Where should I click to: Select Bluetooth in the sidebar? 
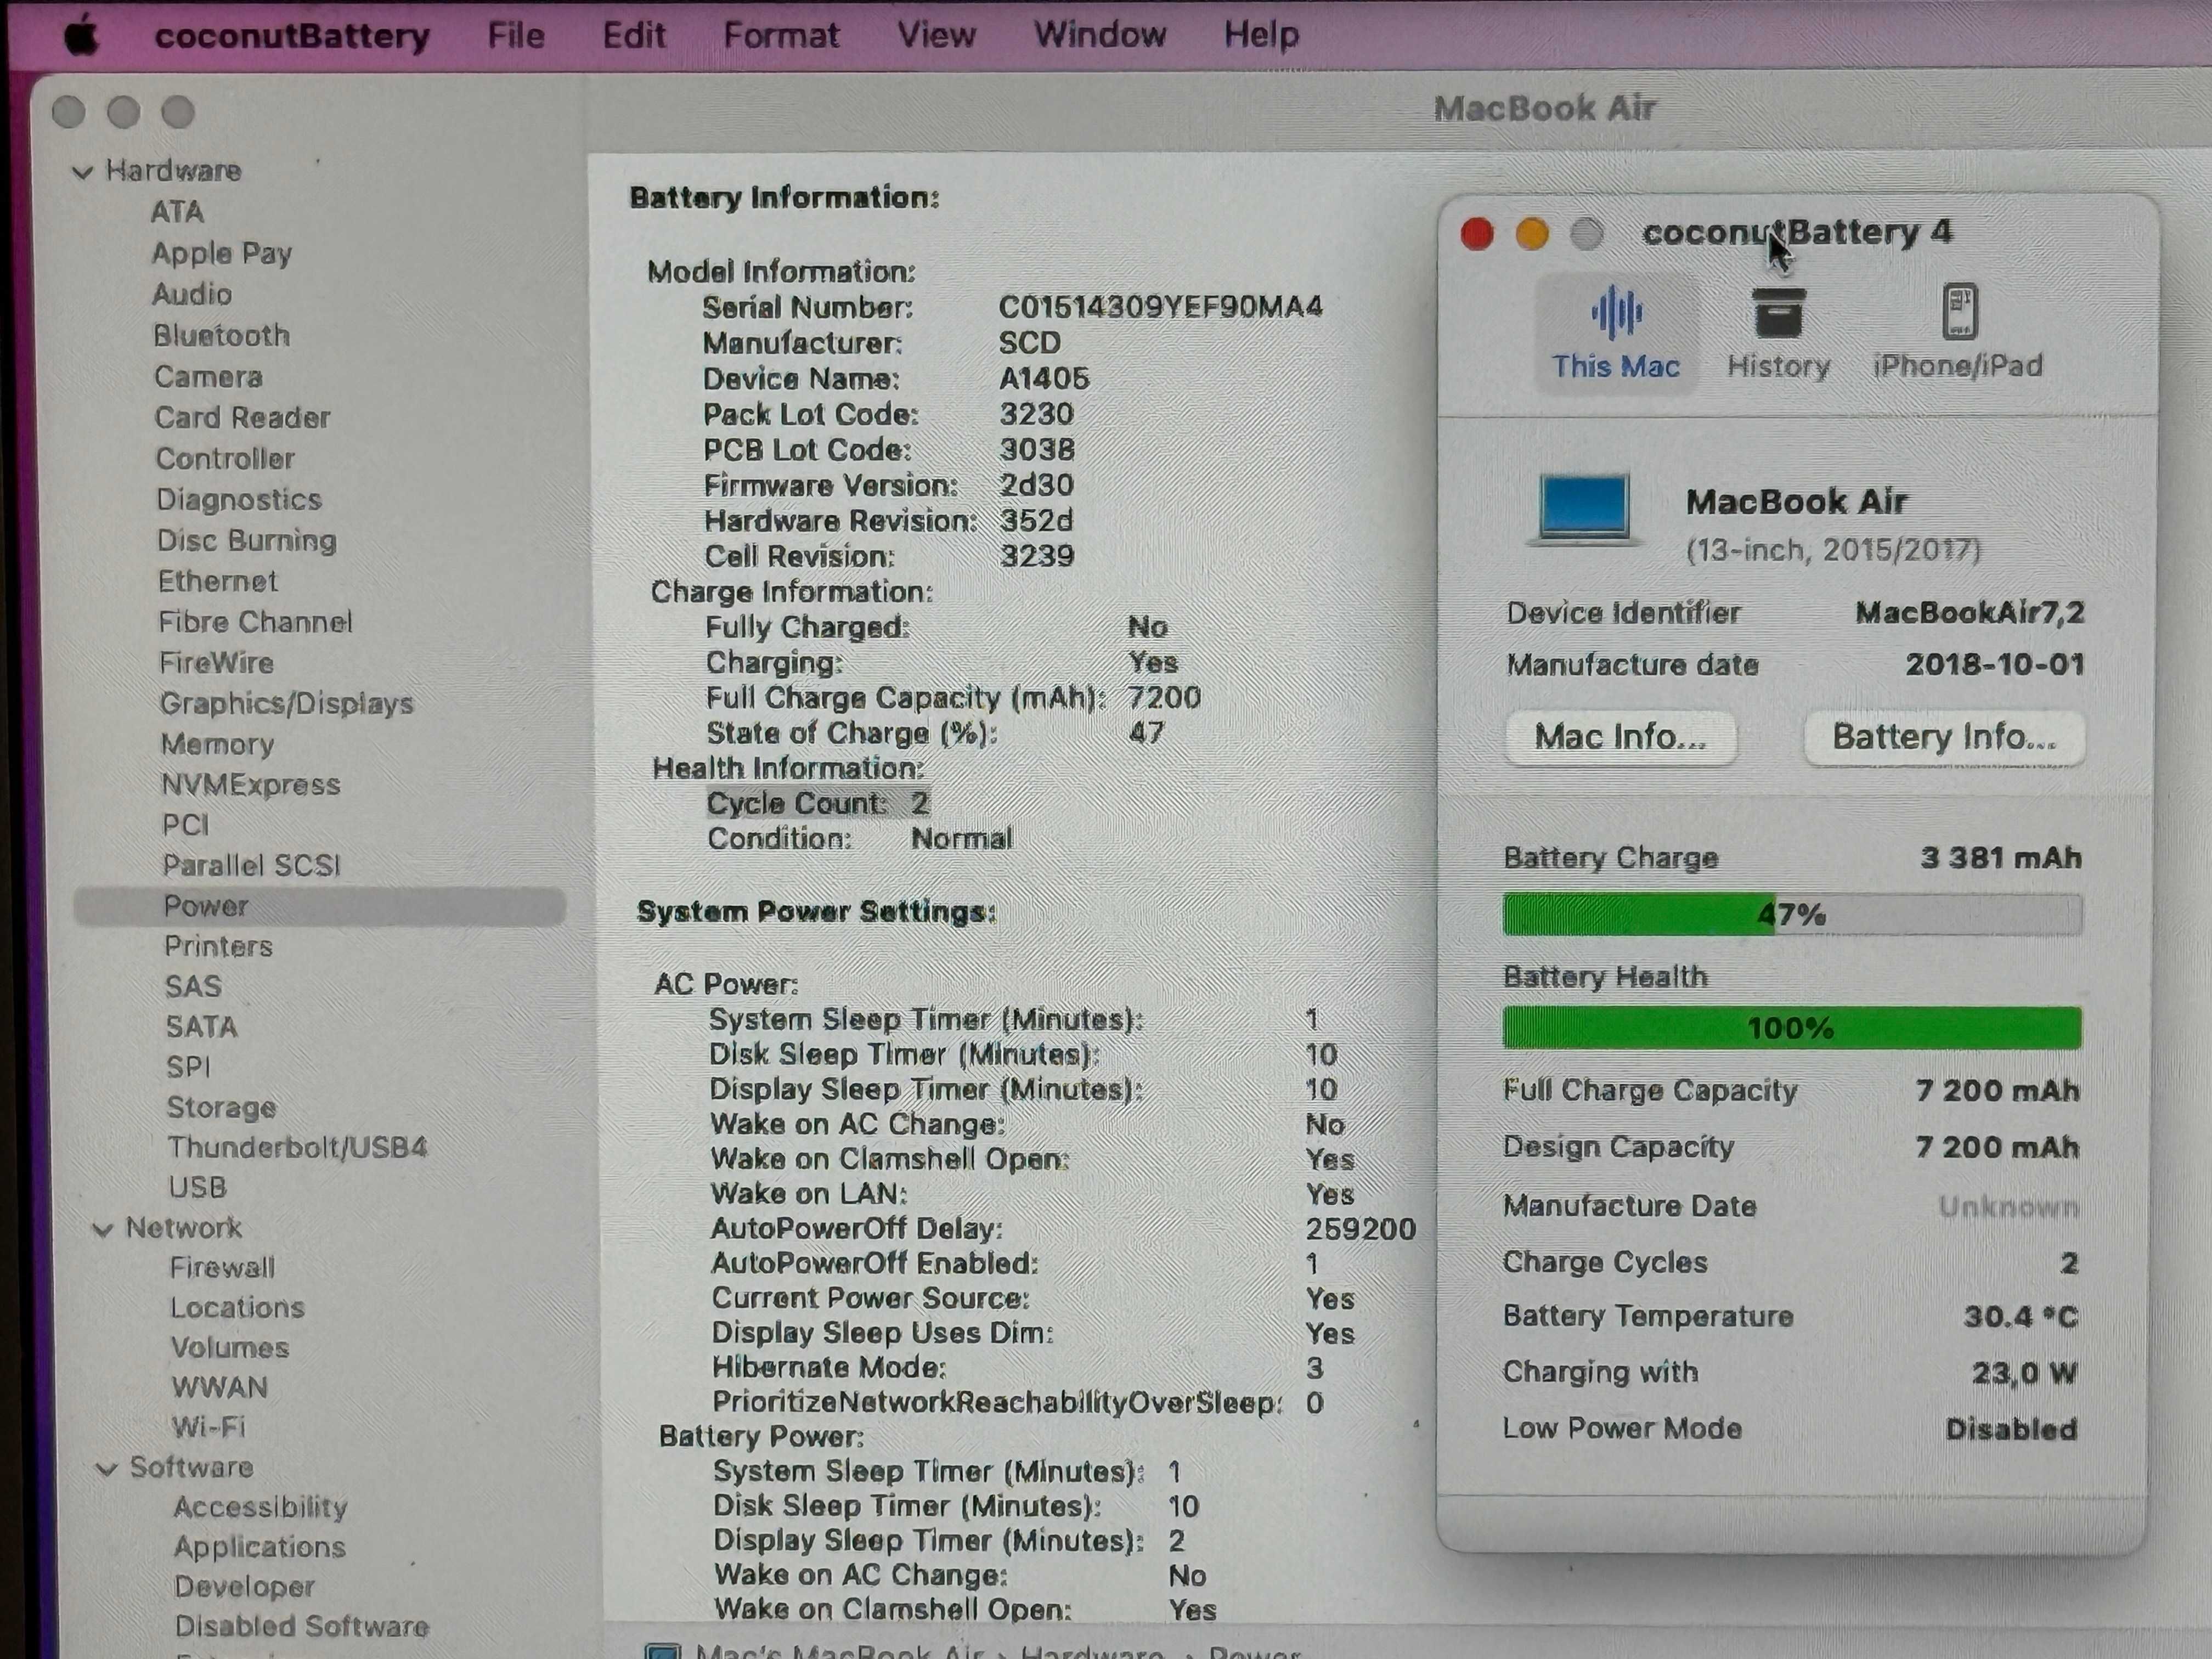(x=221, y=335)
